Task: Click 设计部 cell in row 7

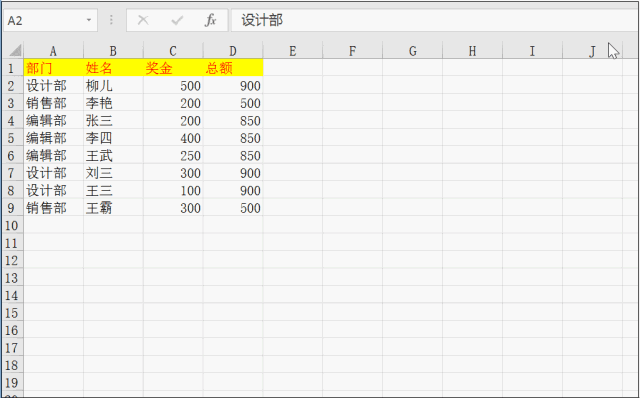Action: 53,173
